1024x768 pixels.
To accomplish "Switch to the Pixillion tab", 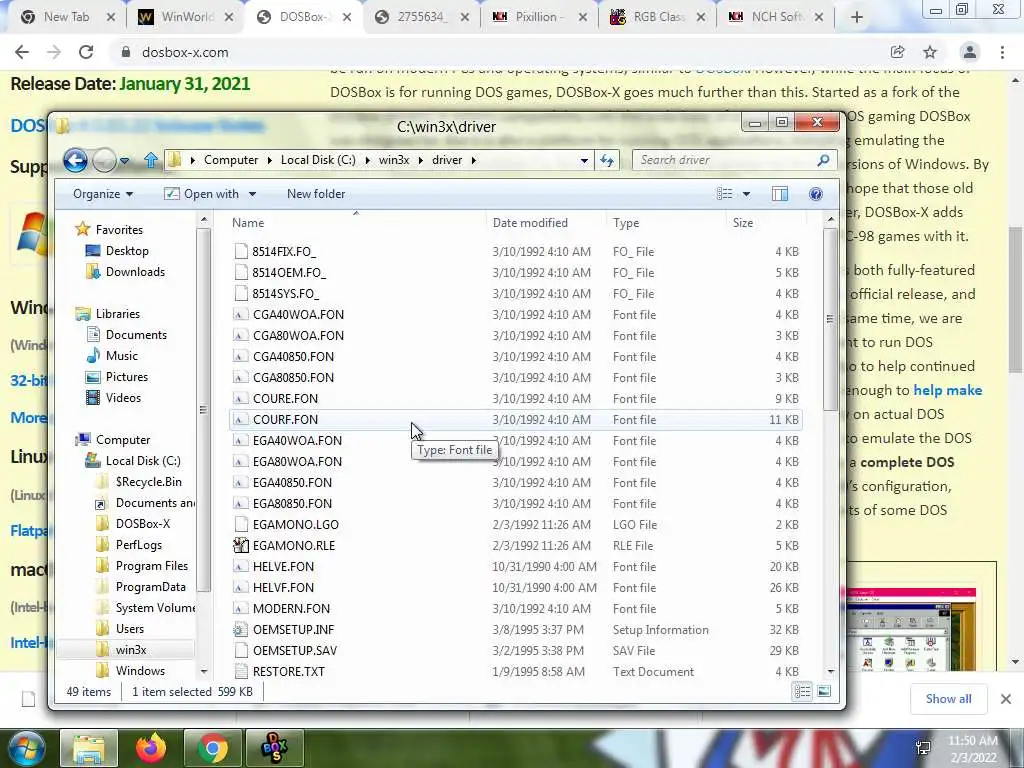I will click(x=537, y=18).
